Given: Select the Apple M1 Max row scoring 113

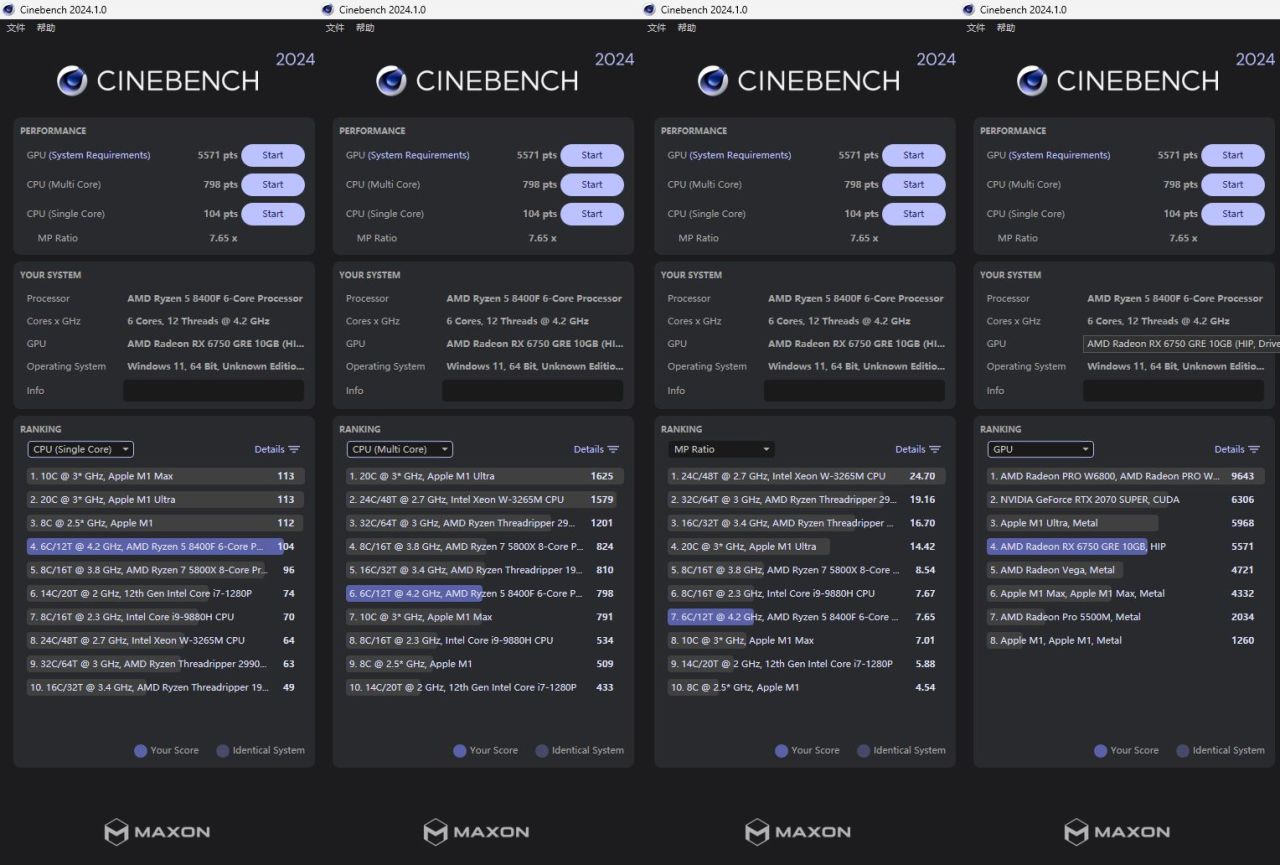Looking at the screenshot, I should coord(165,477).
